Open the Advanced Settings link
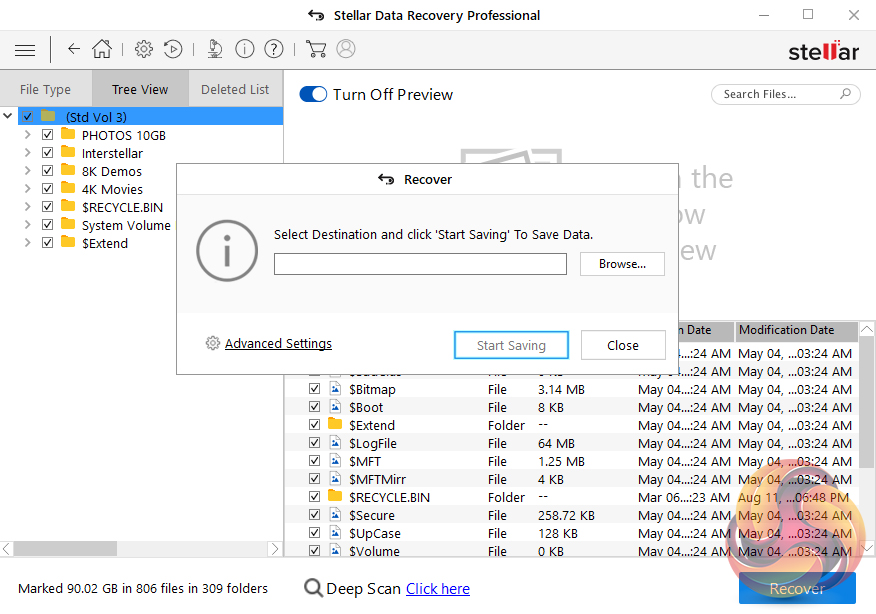This screenshot has height=614, width=876. tap(278, 344)
